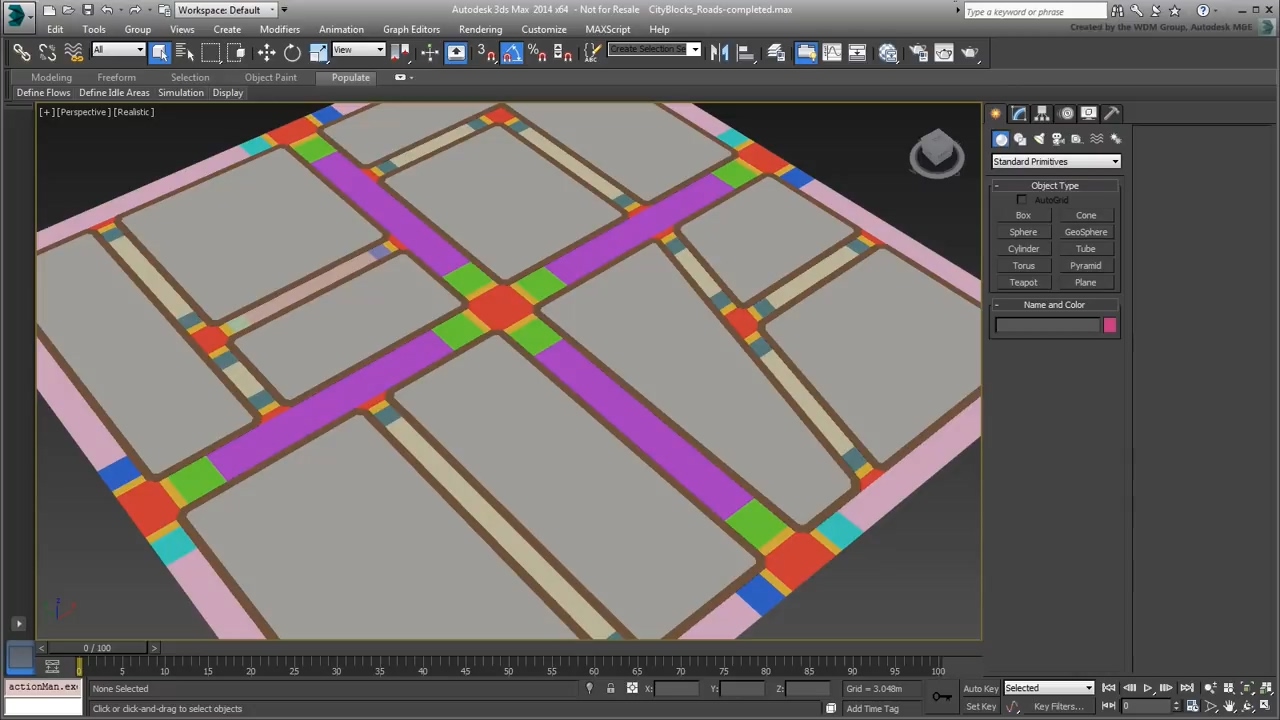Select the Rotate transform tool
The height and width of the screenshot is (720, 1280).
292,53
